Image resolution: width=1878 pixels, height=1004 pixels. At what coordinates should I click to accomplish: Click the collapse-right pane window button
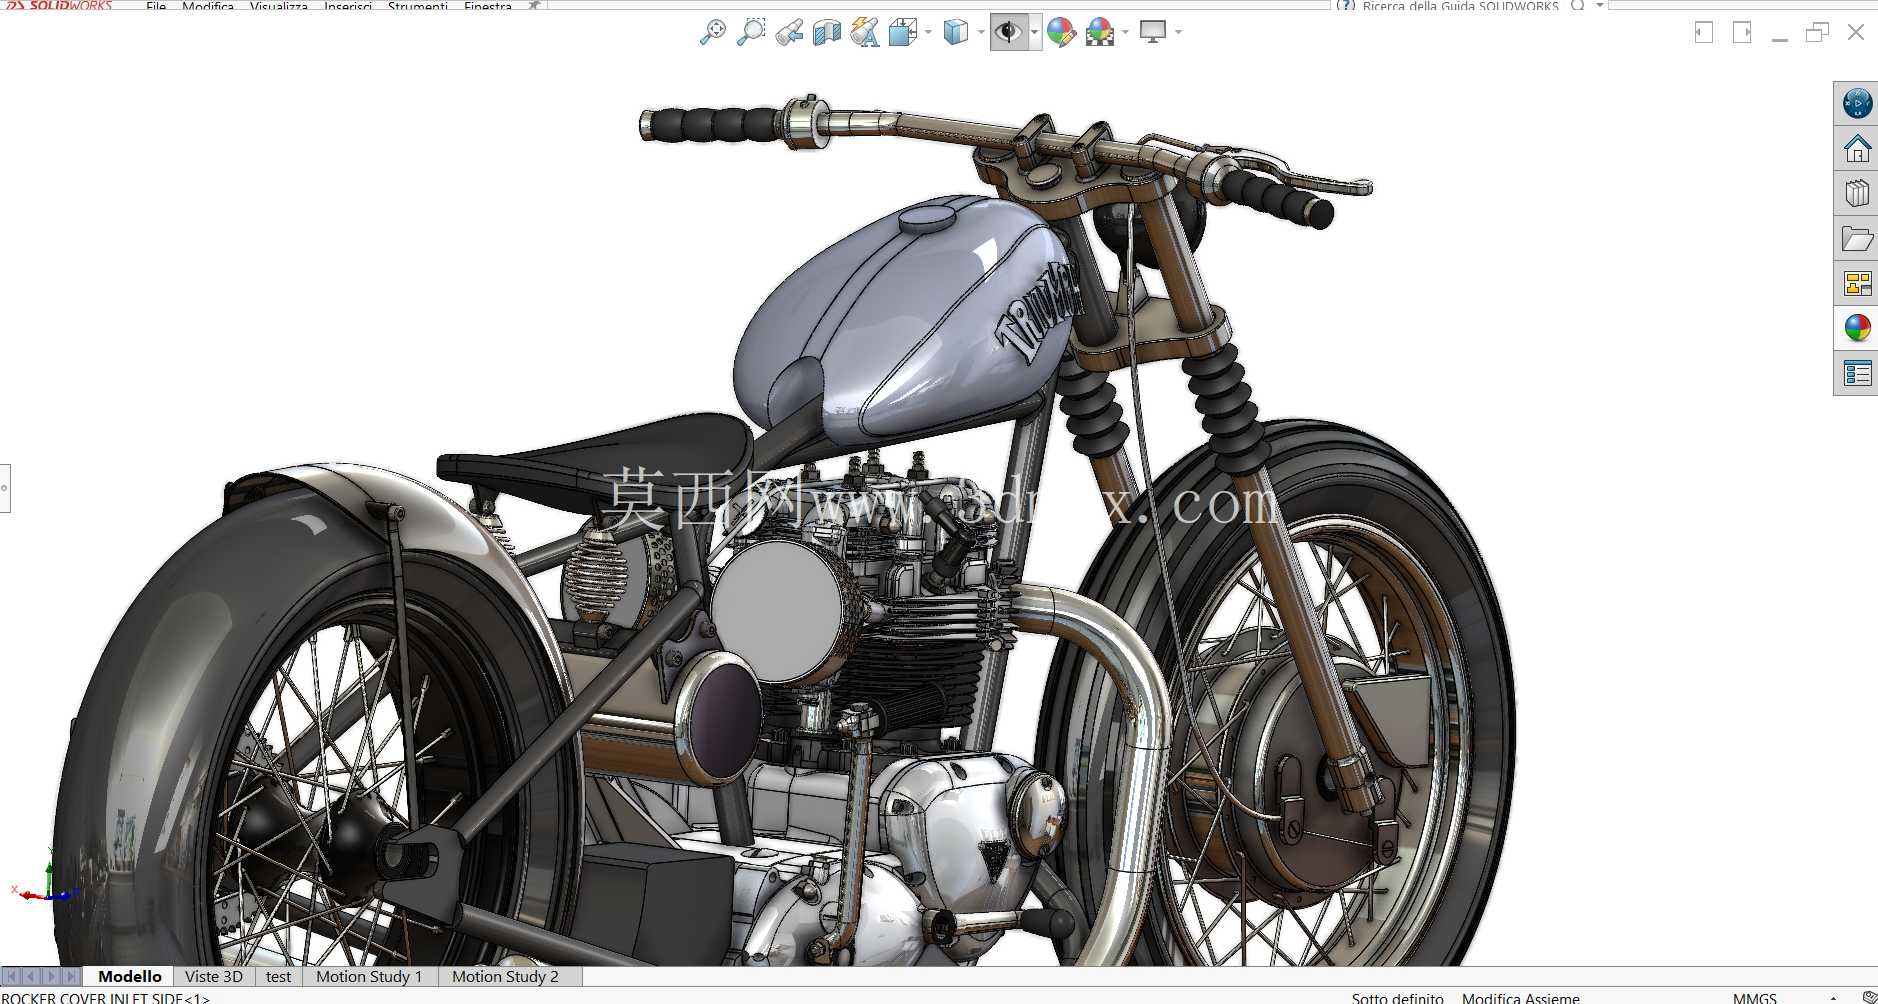click(x=1742, y=32)
